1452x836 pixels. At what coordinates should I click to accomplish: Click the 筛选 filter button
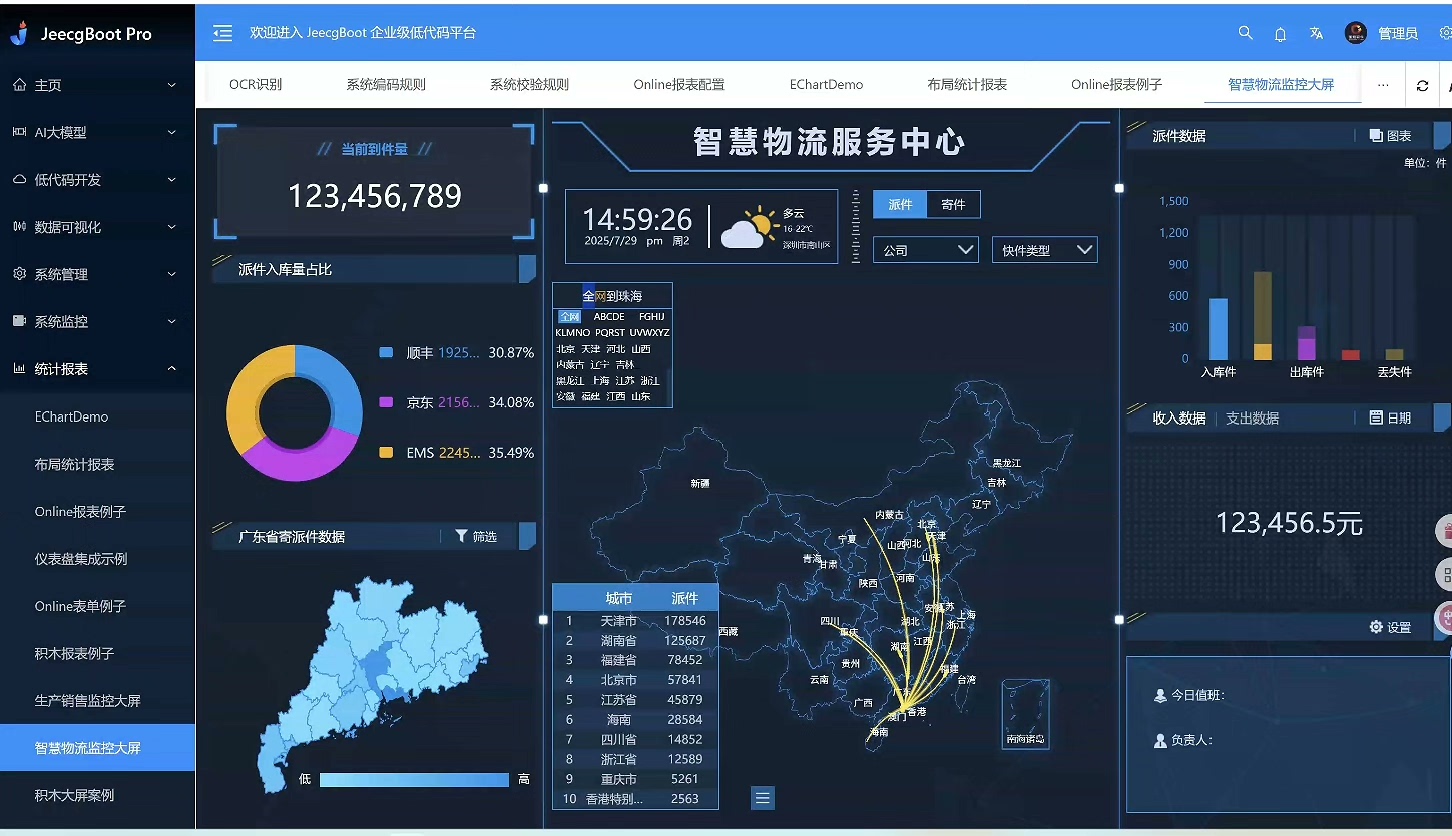476,537
